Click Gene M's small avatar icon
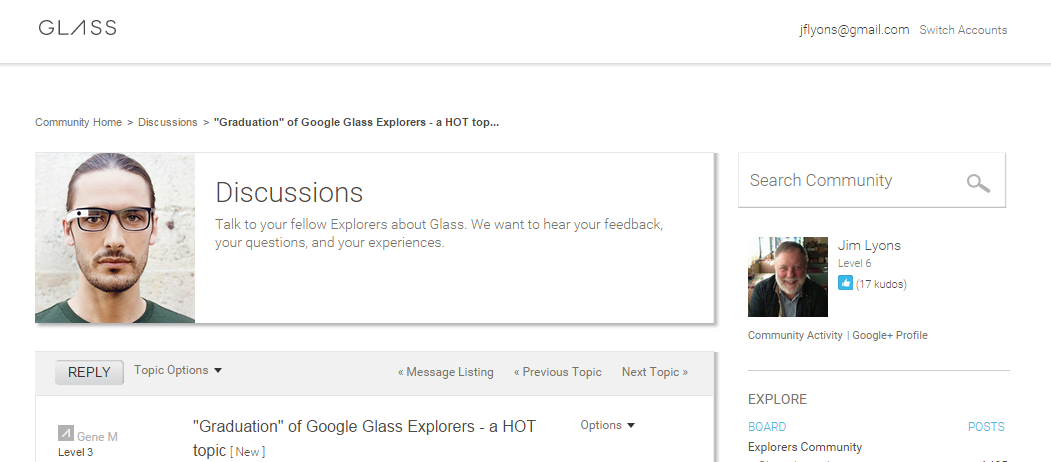The height and width of the screenshot is (462, 1051). (x=65, y=432)
